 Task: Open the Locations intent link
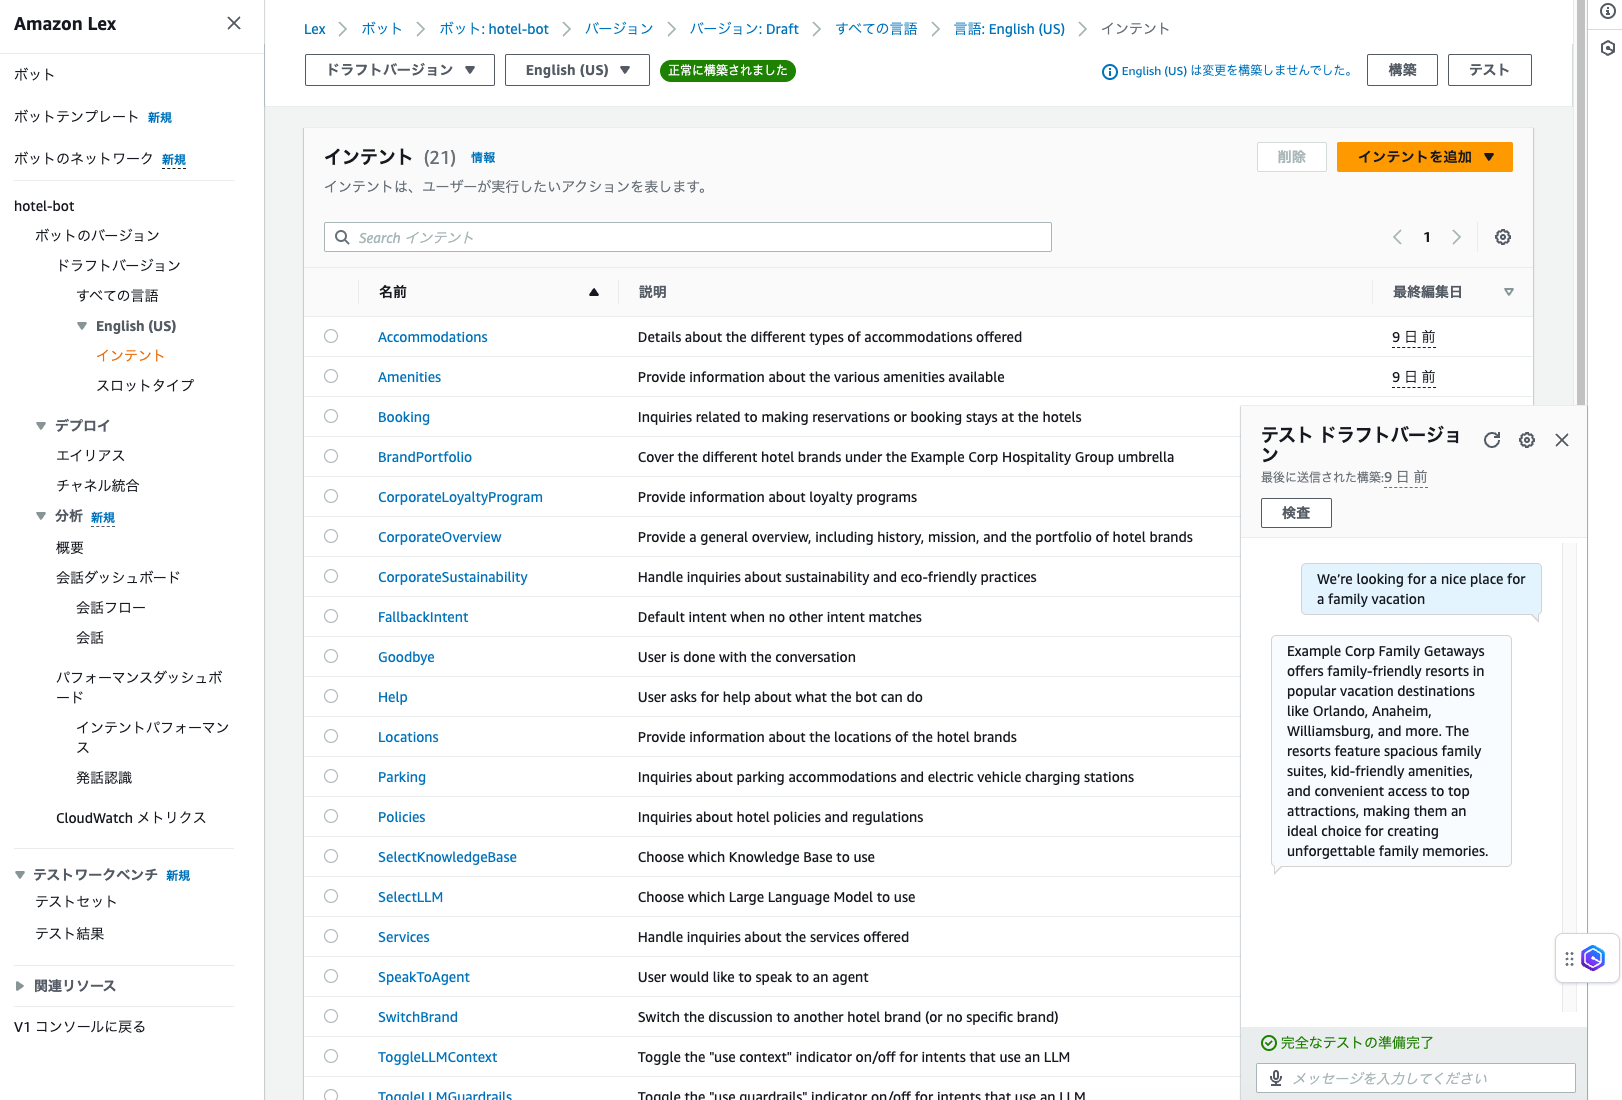(x=408, y=737)
